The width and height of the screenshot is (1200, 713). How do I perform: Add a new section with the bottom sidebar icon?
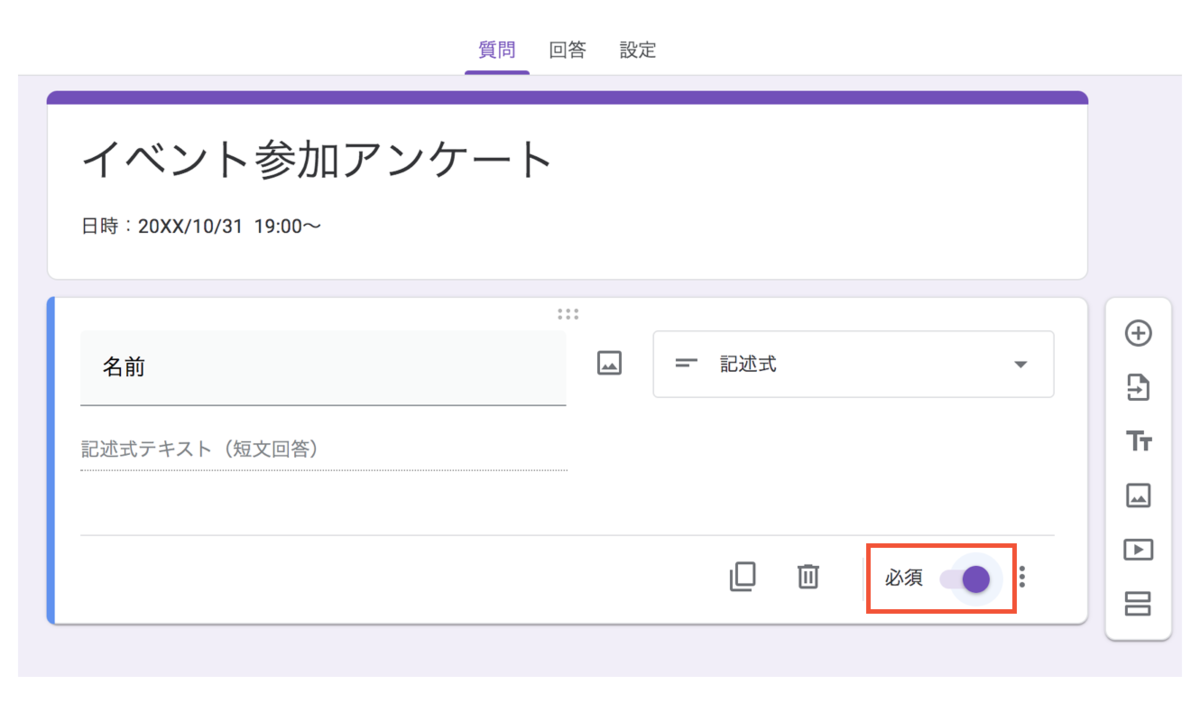point(1138,602)
